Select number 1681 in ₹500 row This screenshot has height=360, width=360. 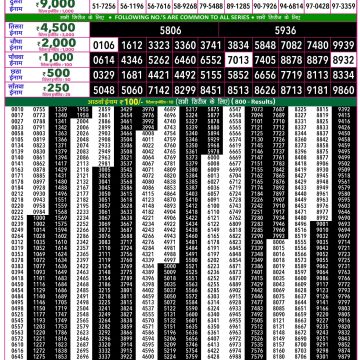132,75
